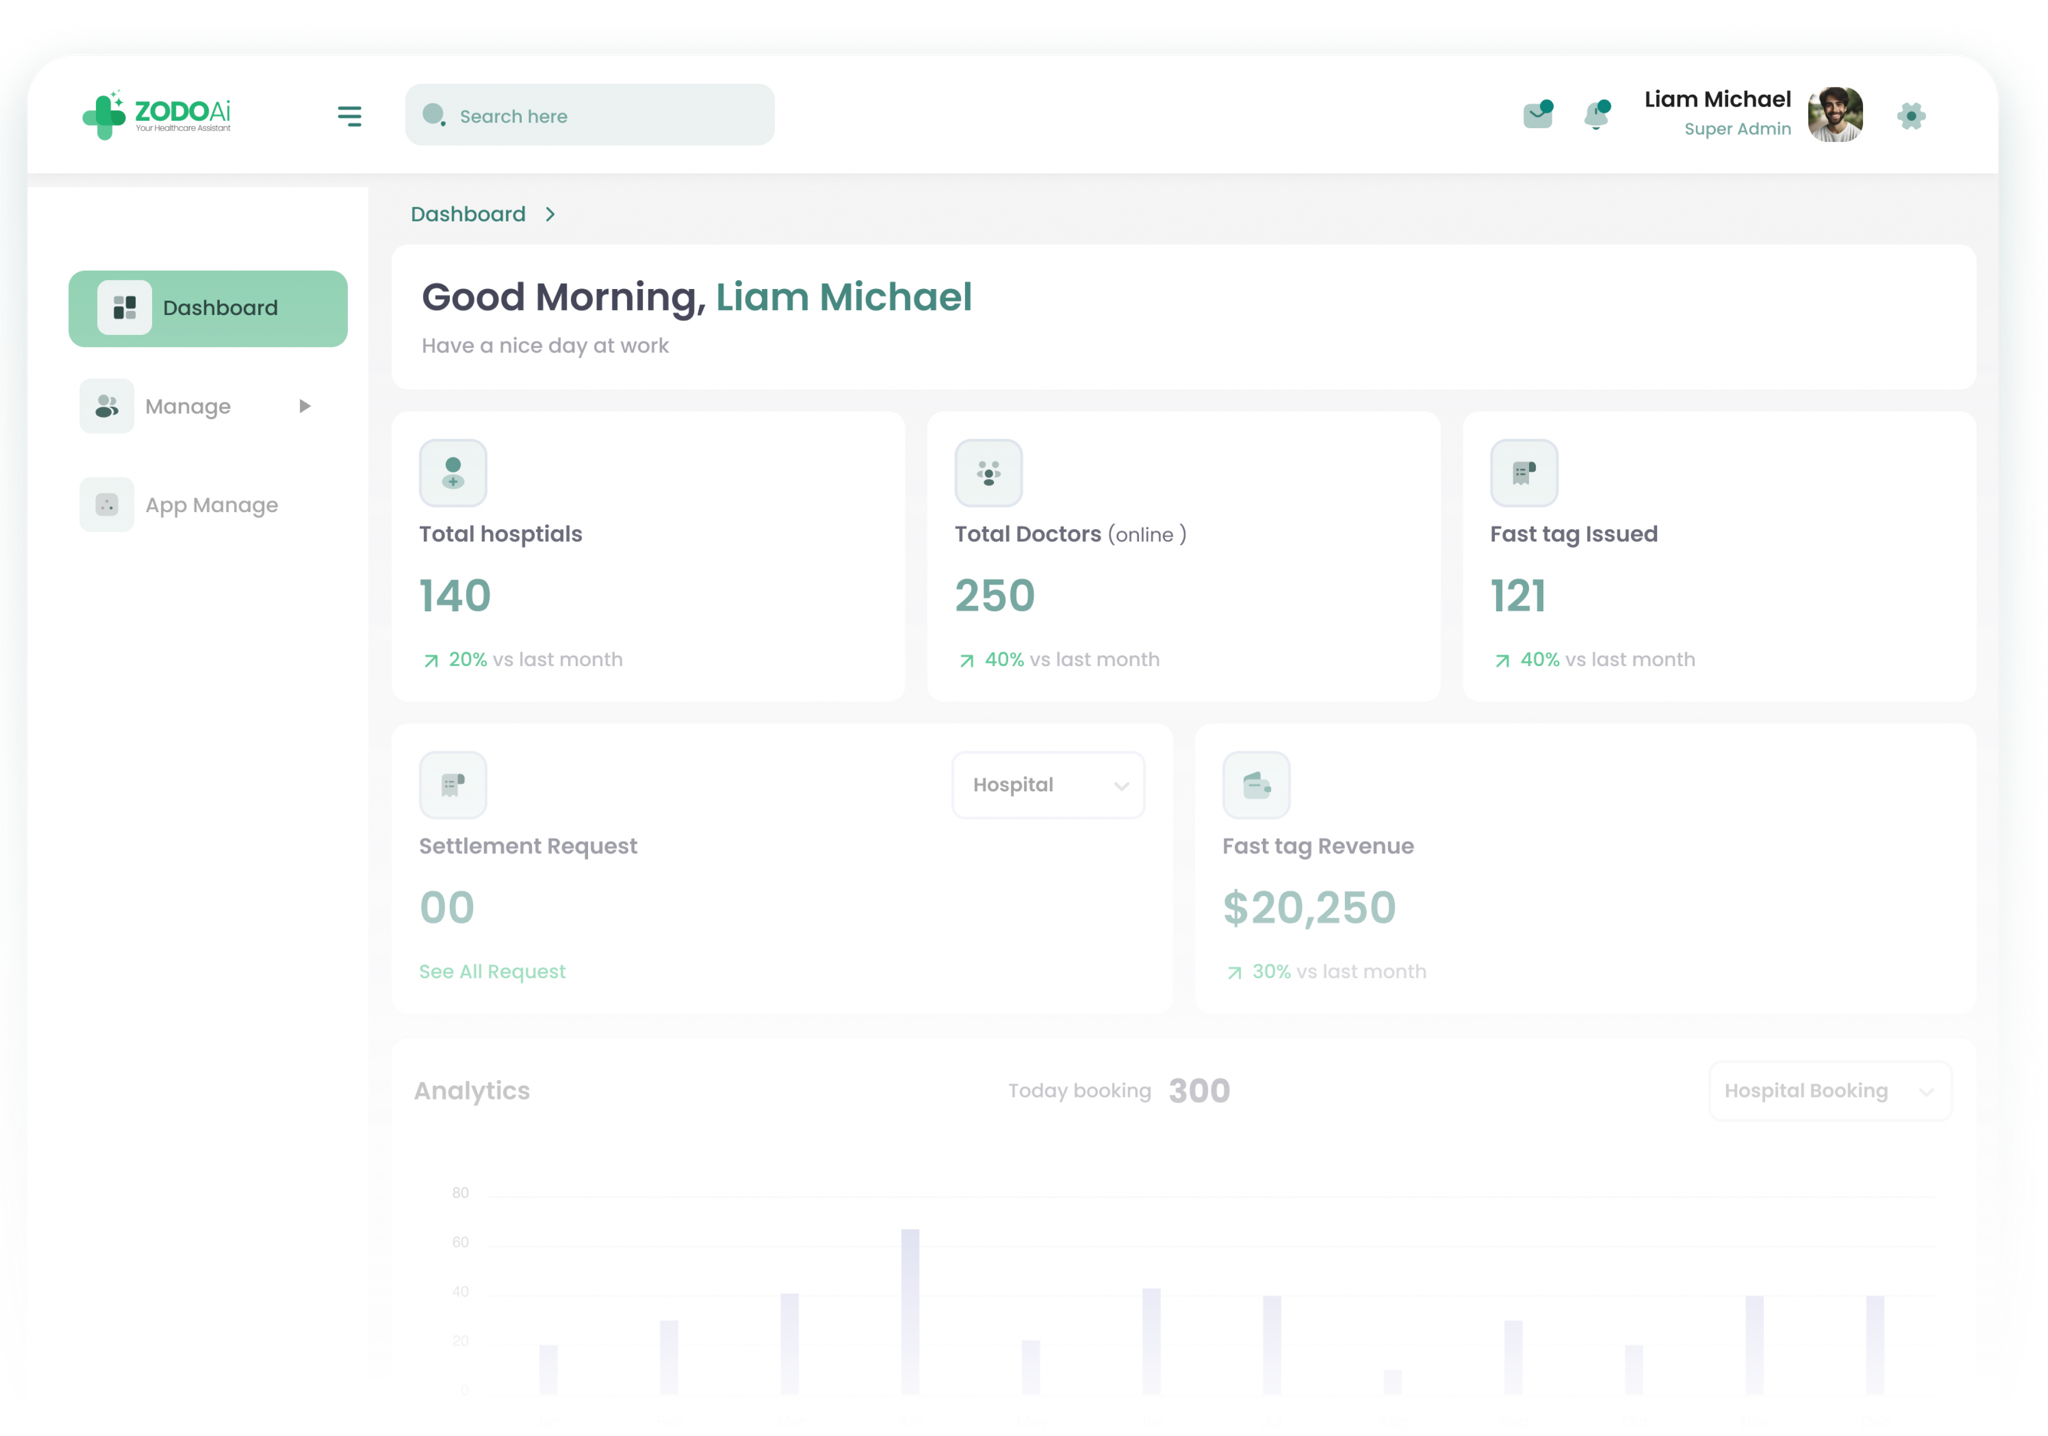Click the Settlement Request icon
This screenshot has width=2048, height=1436.
[x=452, y=784]
